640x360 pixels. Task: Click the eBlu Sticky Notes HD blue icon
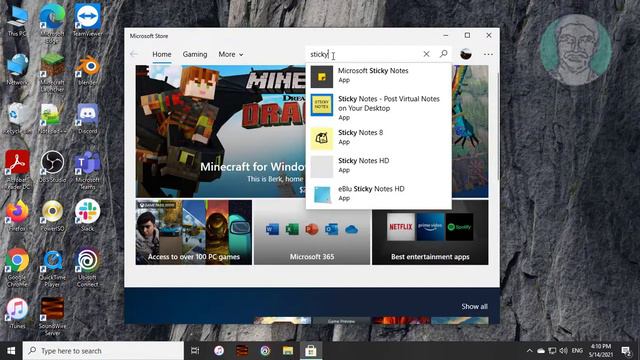pyautogui.click(x=322, y=195)
